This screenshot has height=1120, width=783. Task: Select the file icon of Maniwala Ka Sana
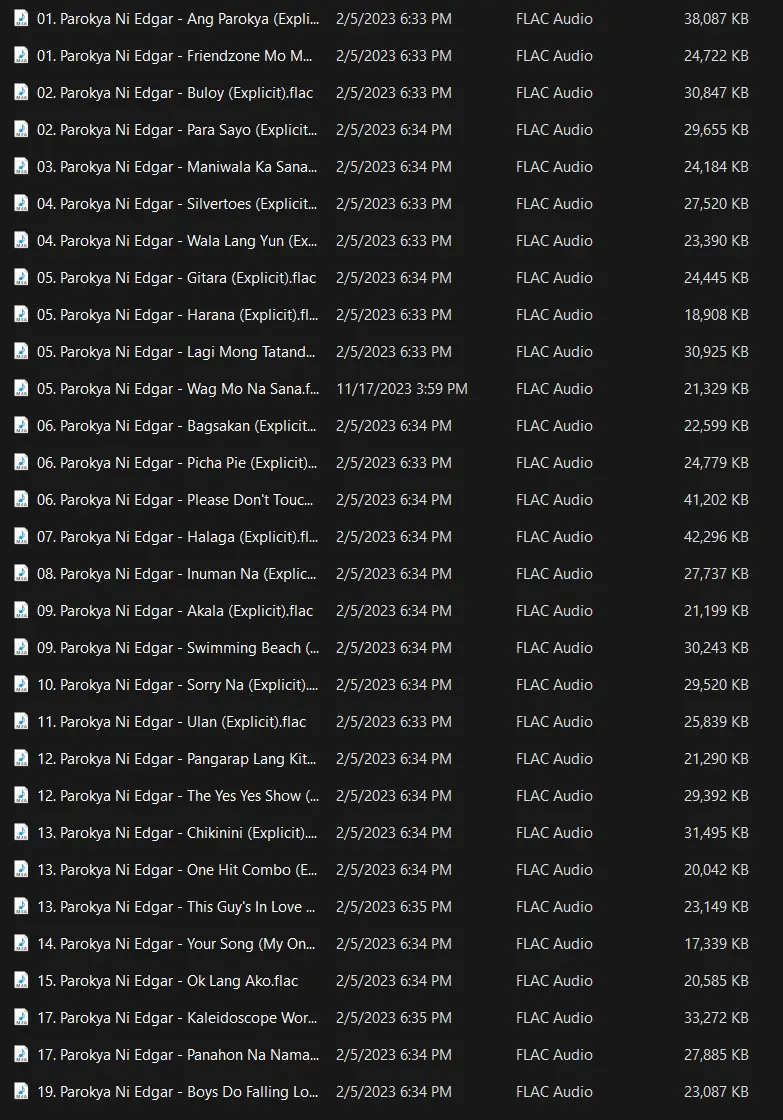[x=21, y=166]
